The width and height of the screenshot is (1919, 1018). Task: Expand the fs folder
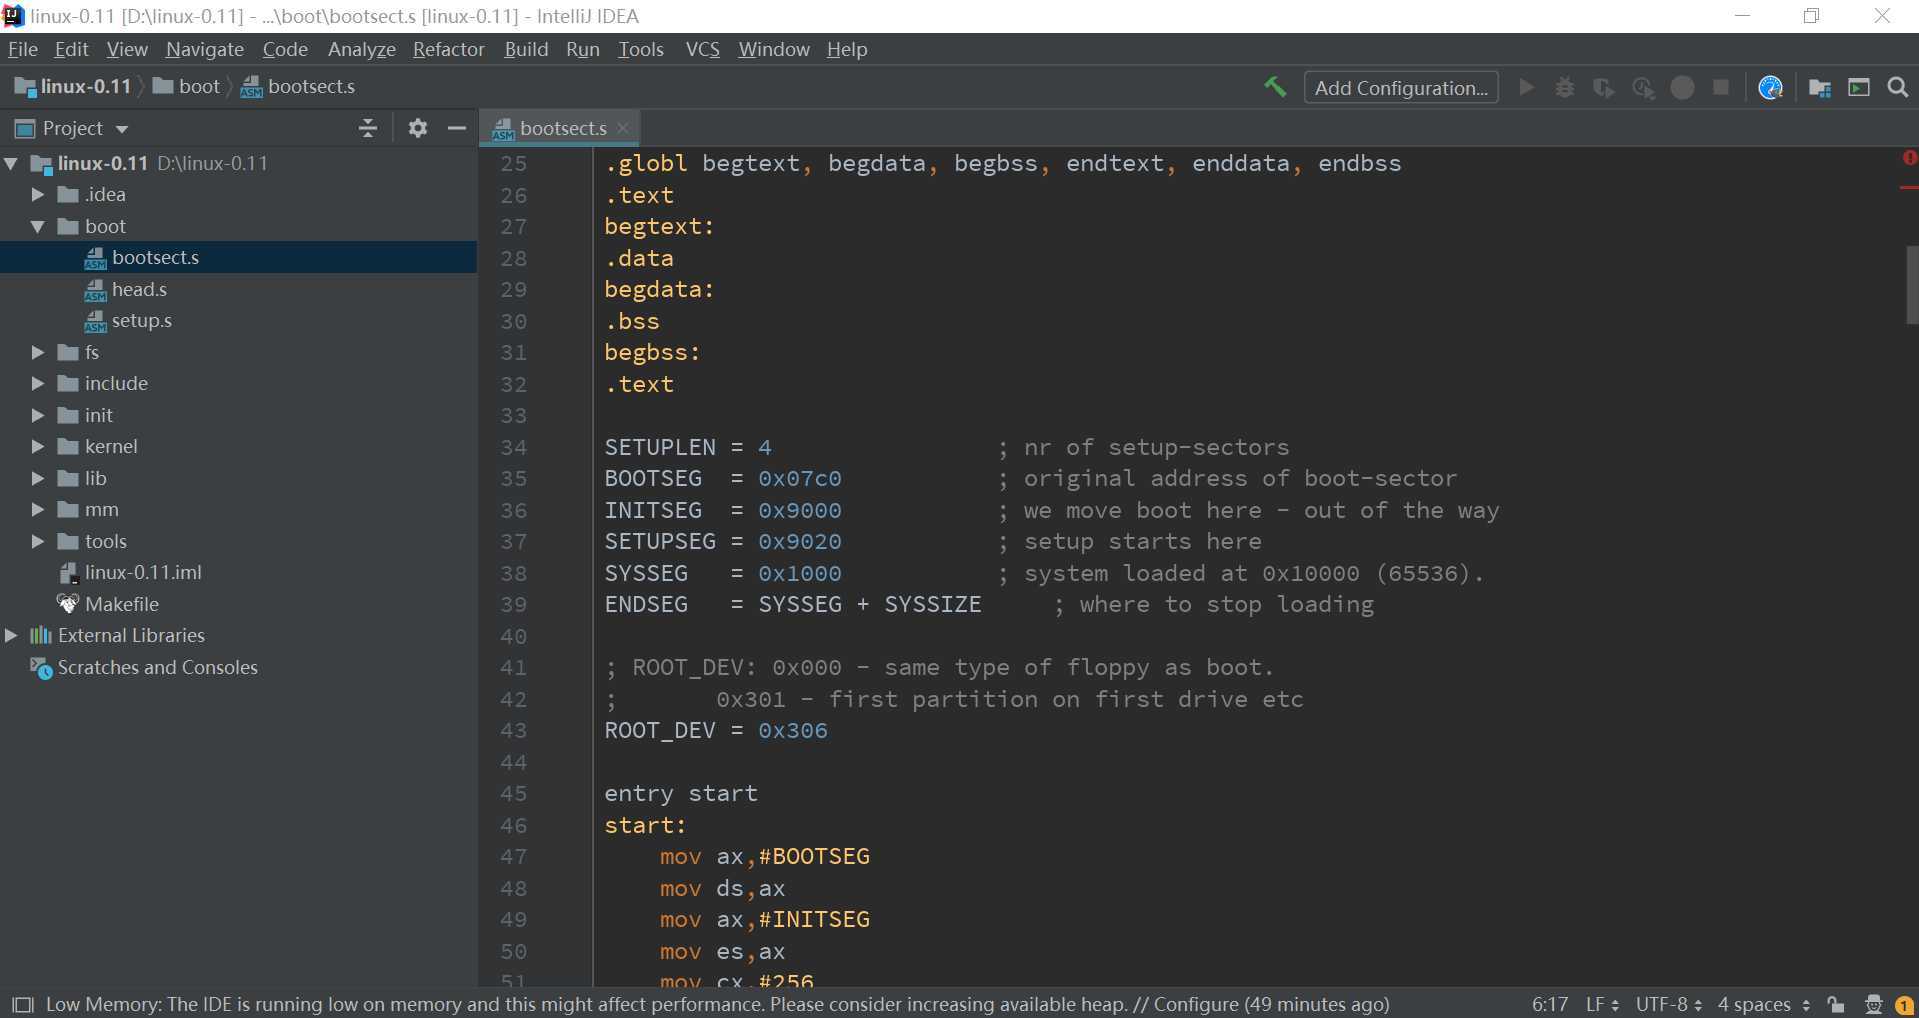click(x=38, y=352)
